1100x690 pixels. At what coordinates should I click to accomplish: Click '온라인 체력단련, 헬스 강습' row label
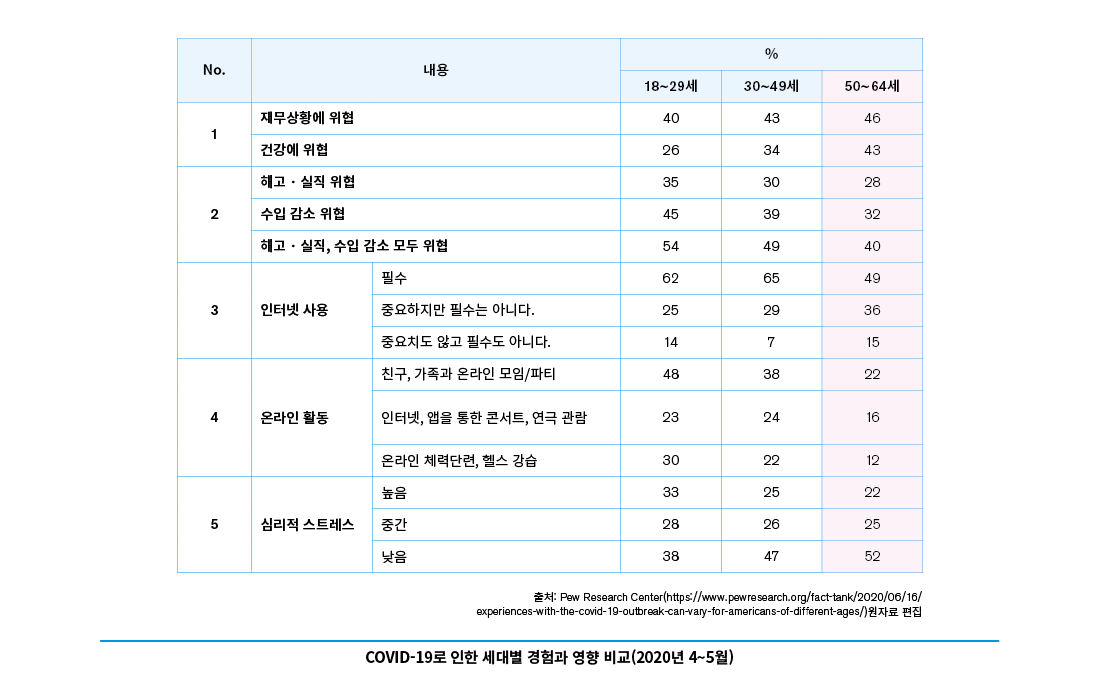tap(465, 460)
